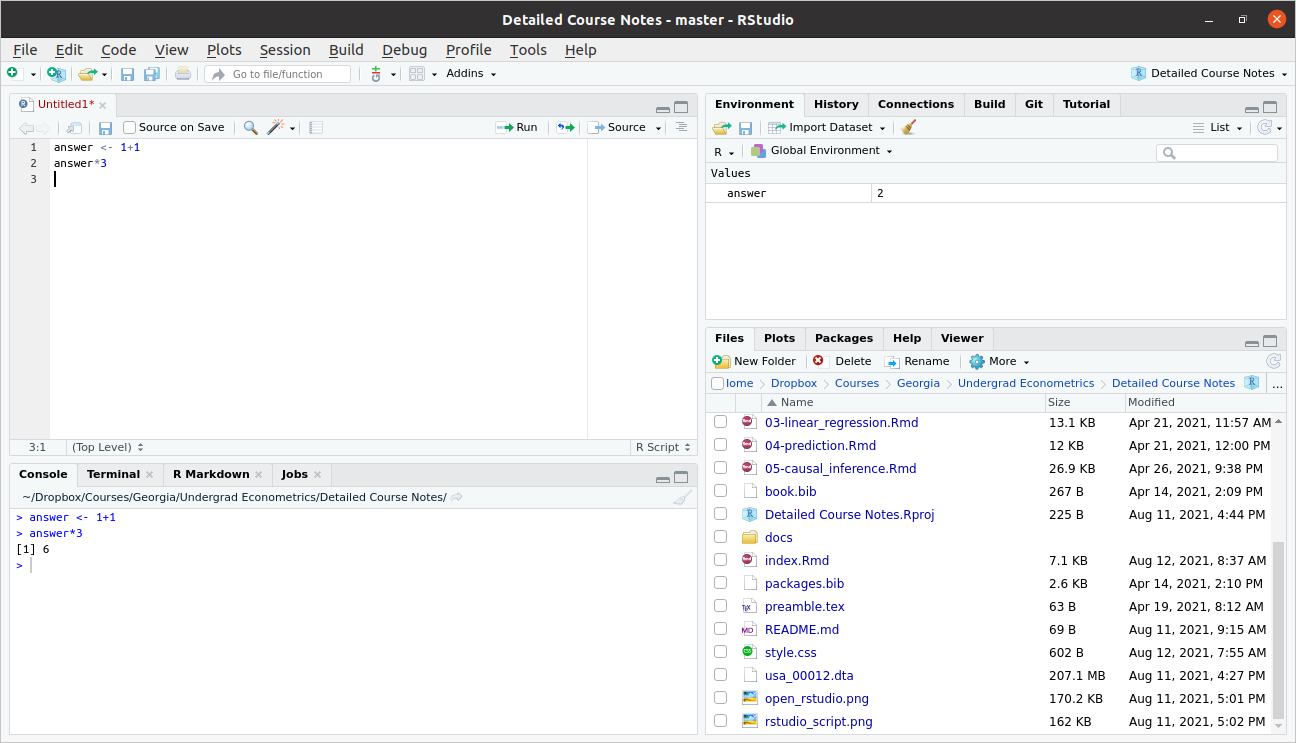Click the Re-run previous code region icon
The width and height of the screenshot is (1296, 743).
click(x=566, y=127)
